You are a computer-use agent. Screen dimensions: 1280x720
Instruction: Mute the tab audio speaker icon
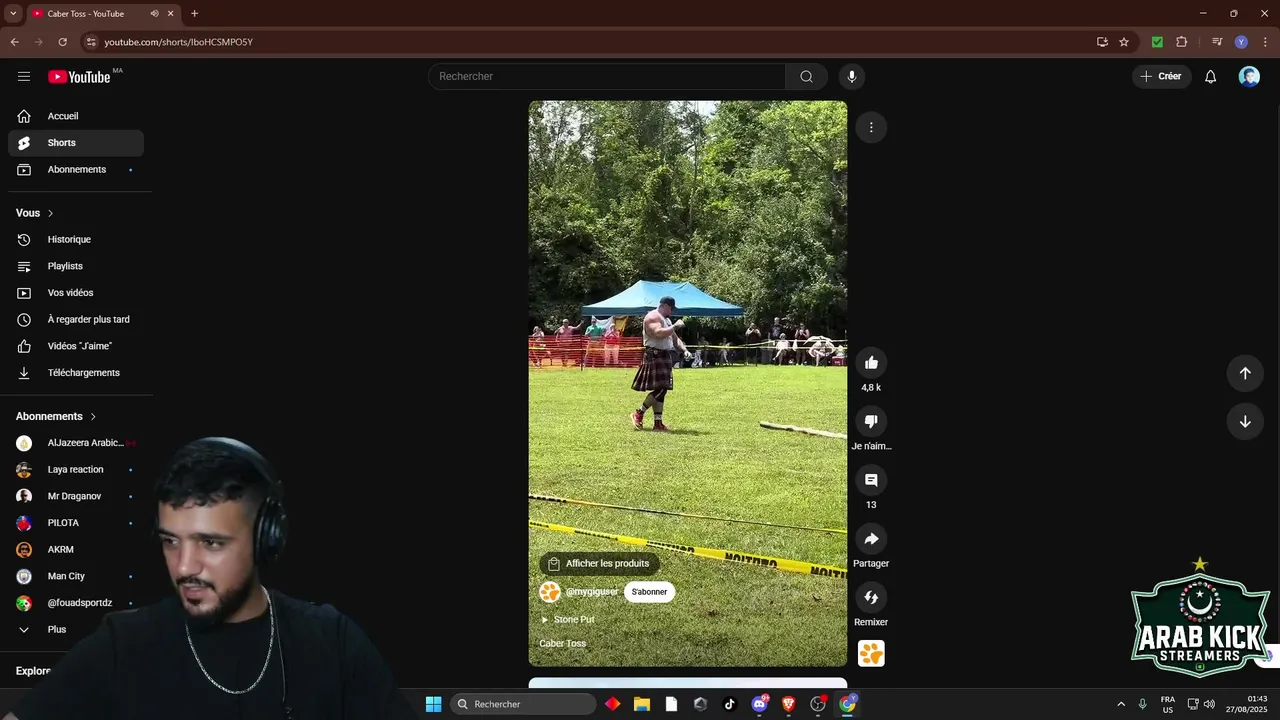(154, 14)
